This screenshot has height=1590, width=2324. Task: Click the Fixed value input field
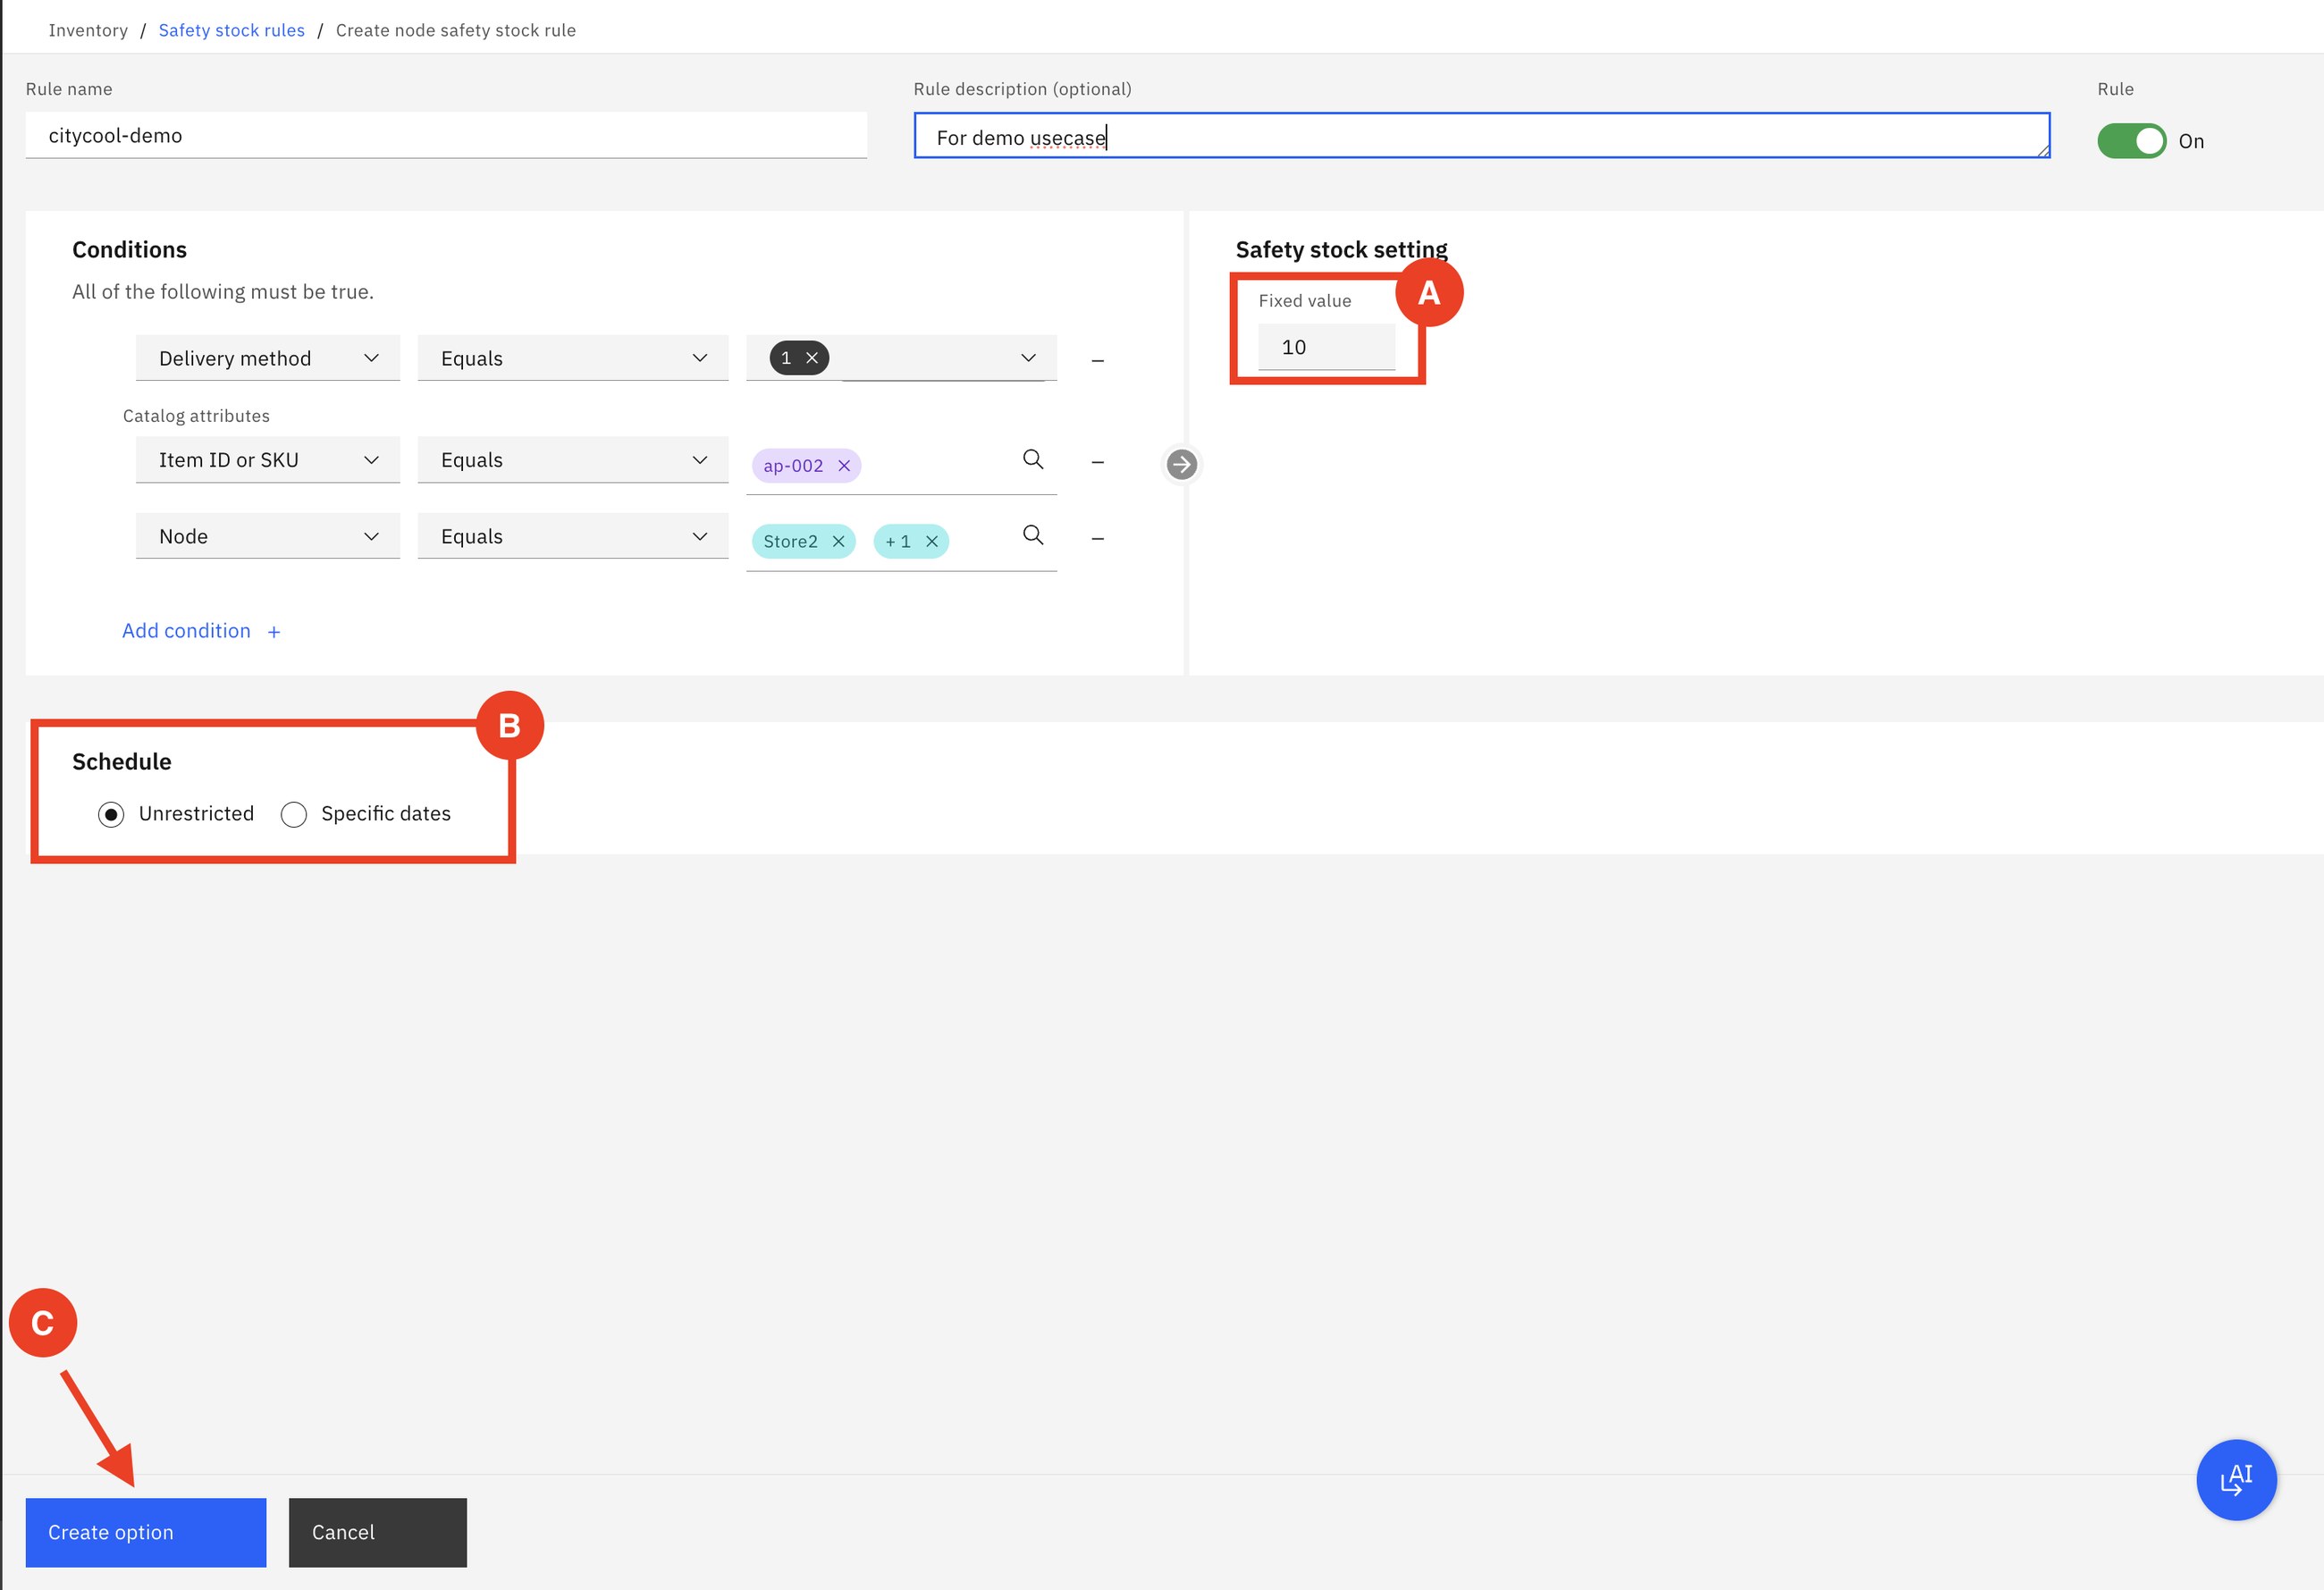1327,347
